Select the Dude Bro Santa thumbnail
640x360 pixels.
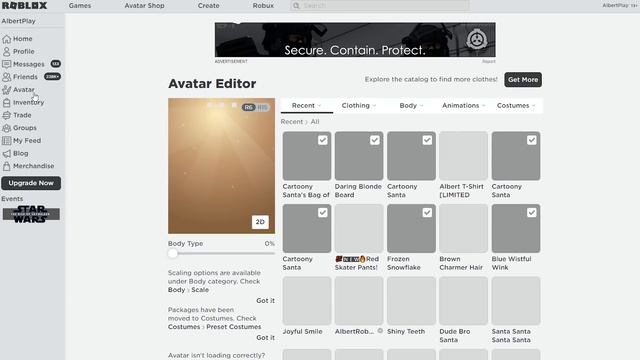click(463, 301)
